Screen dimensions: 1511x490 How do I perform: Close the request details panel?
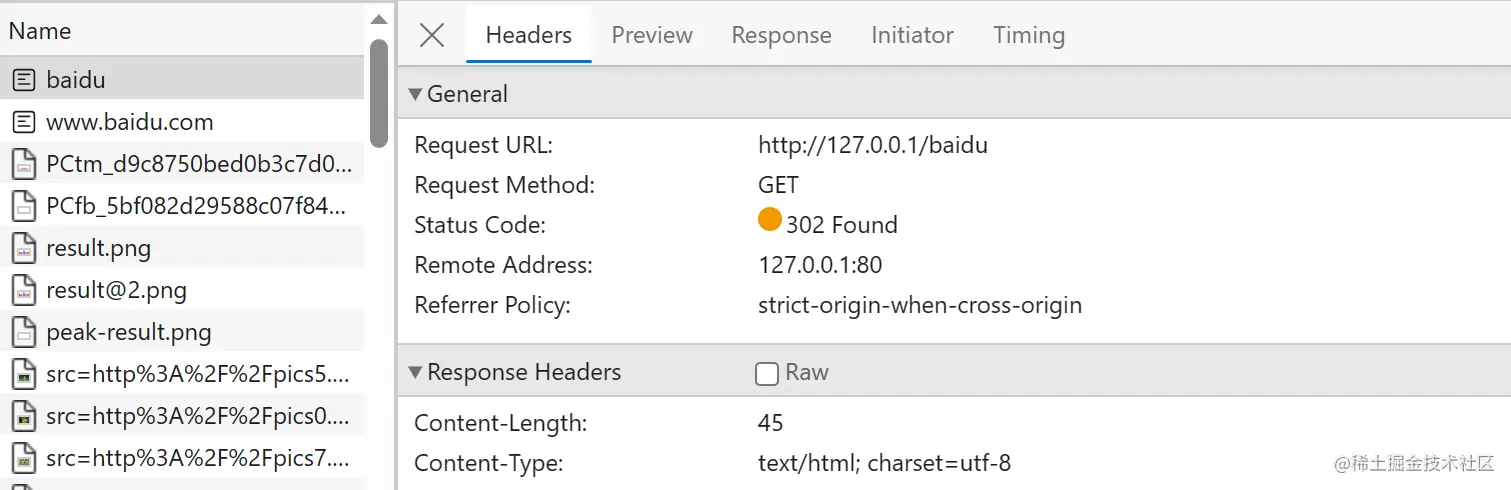pos(432,35)
